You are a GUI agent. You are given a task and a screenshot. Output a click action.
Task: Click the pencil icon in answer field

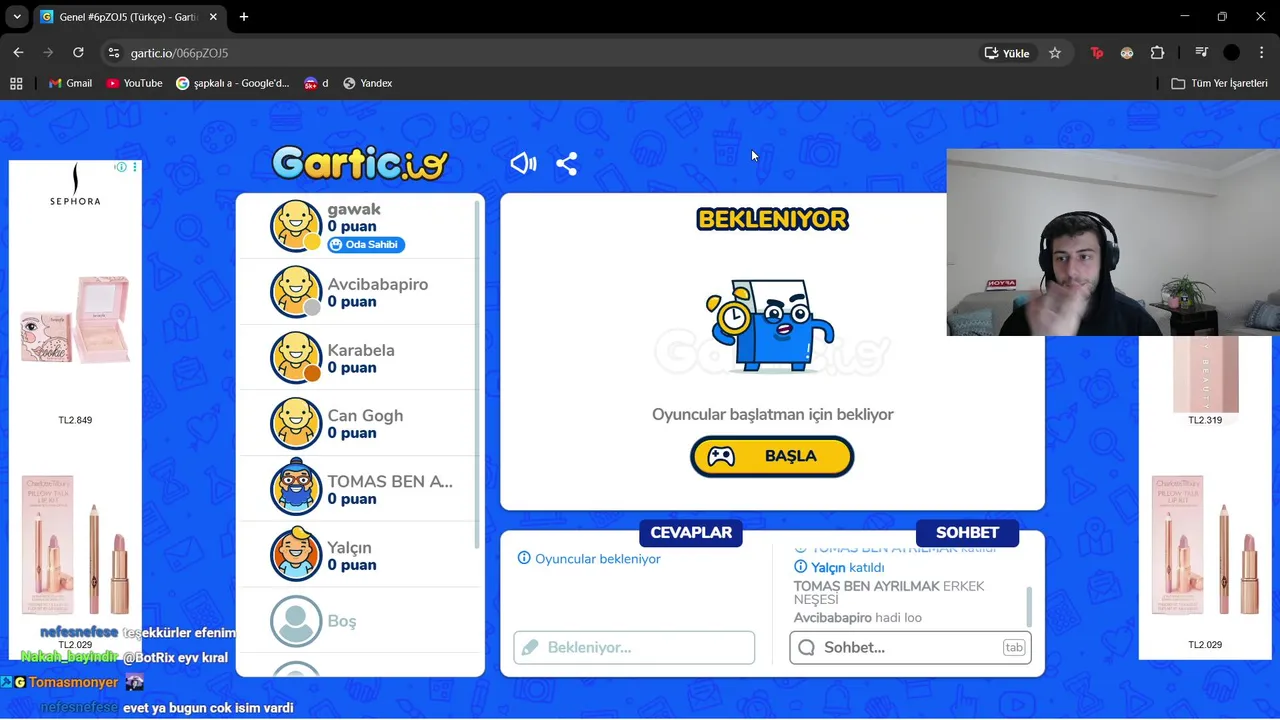(x=530, y=648)
